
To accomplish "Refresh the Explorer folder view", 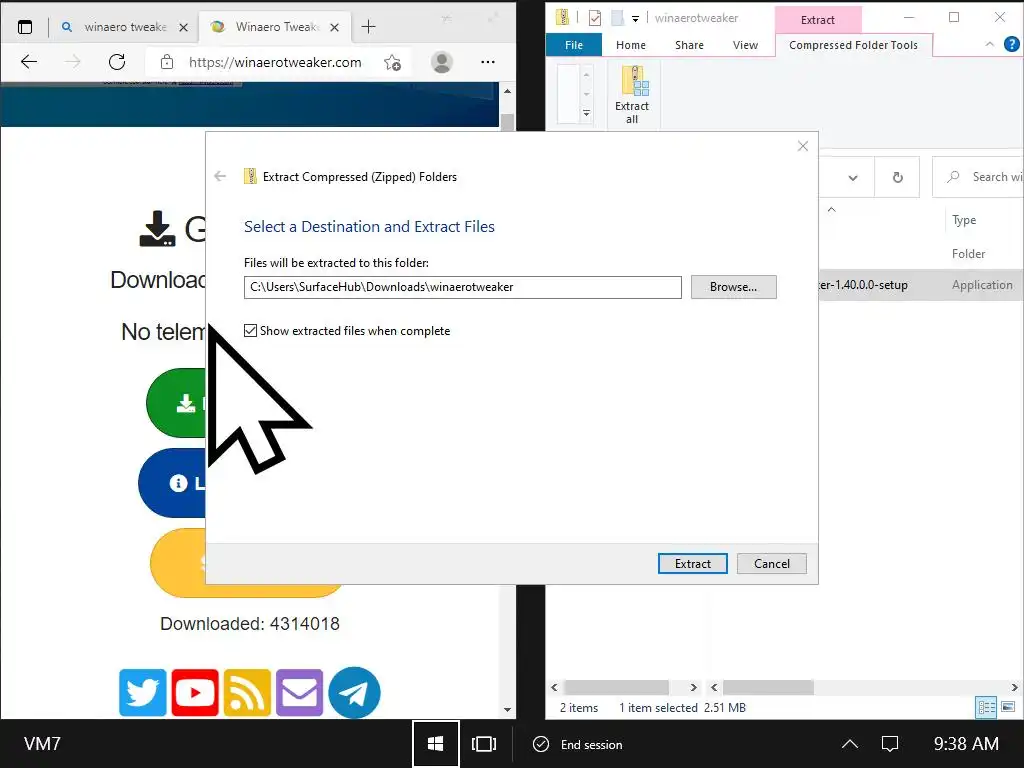I will (x=897, y=178).
